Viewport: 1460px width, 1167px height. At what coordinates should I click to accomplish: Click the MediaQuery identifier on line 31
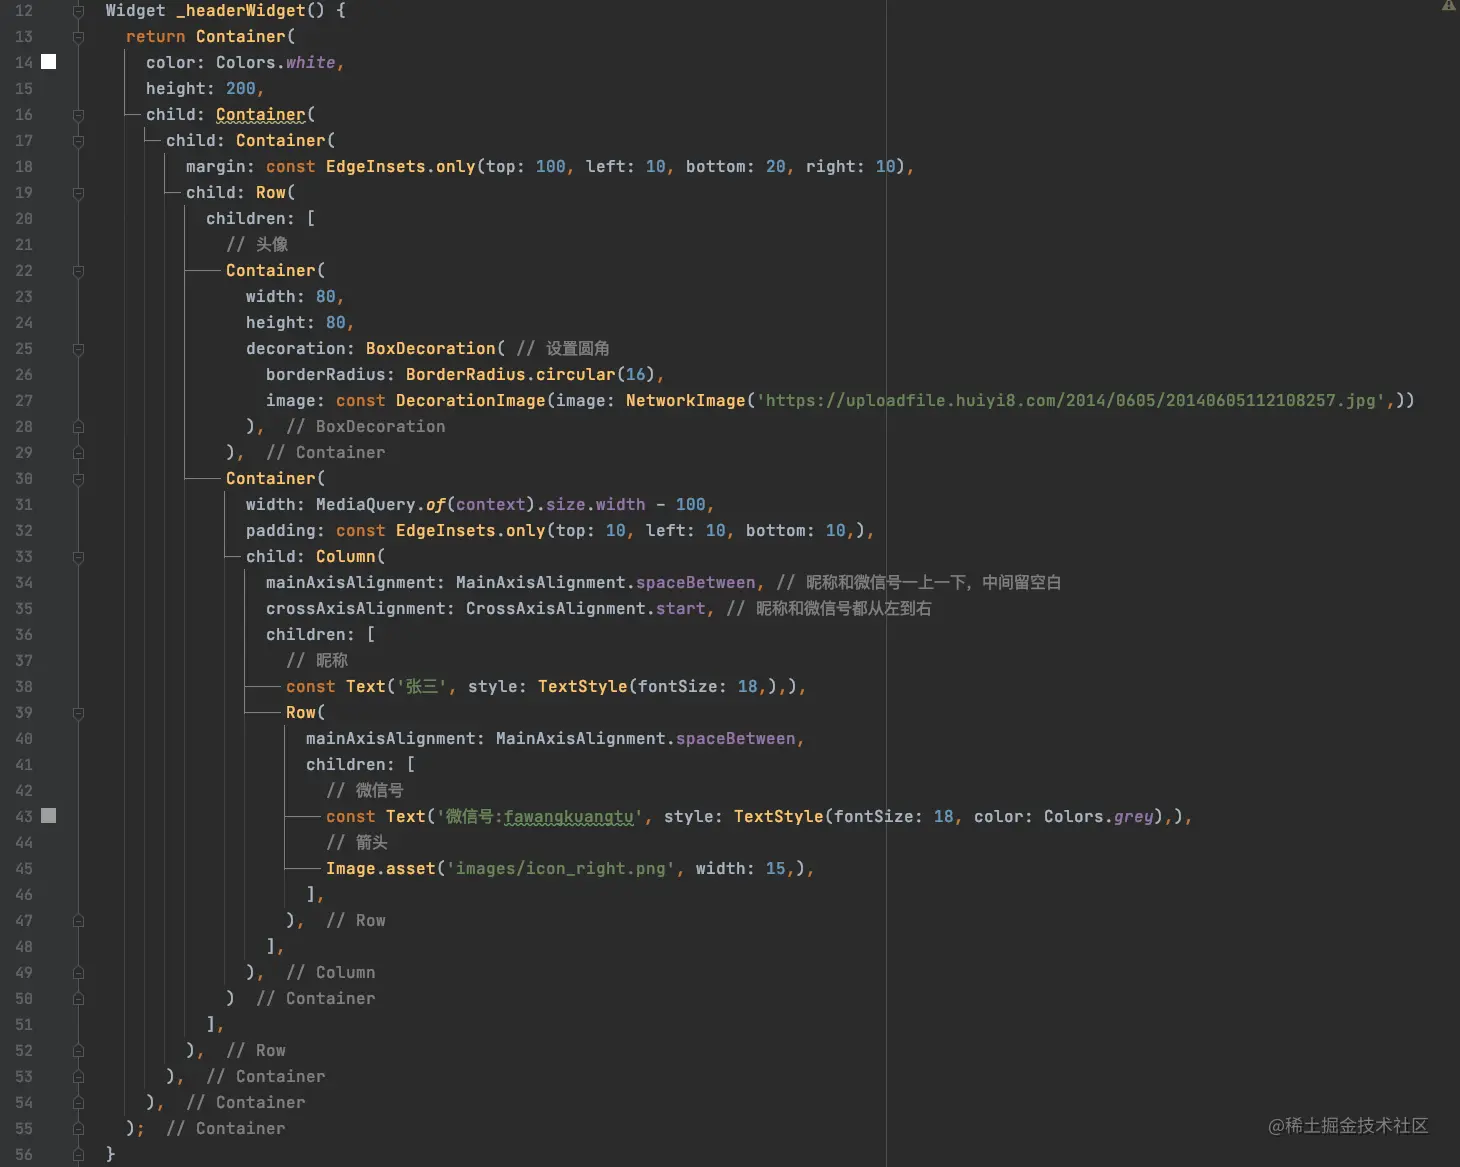(364, 505)
